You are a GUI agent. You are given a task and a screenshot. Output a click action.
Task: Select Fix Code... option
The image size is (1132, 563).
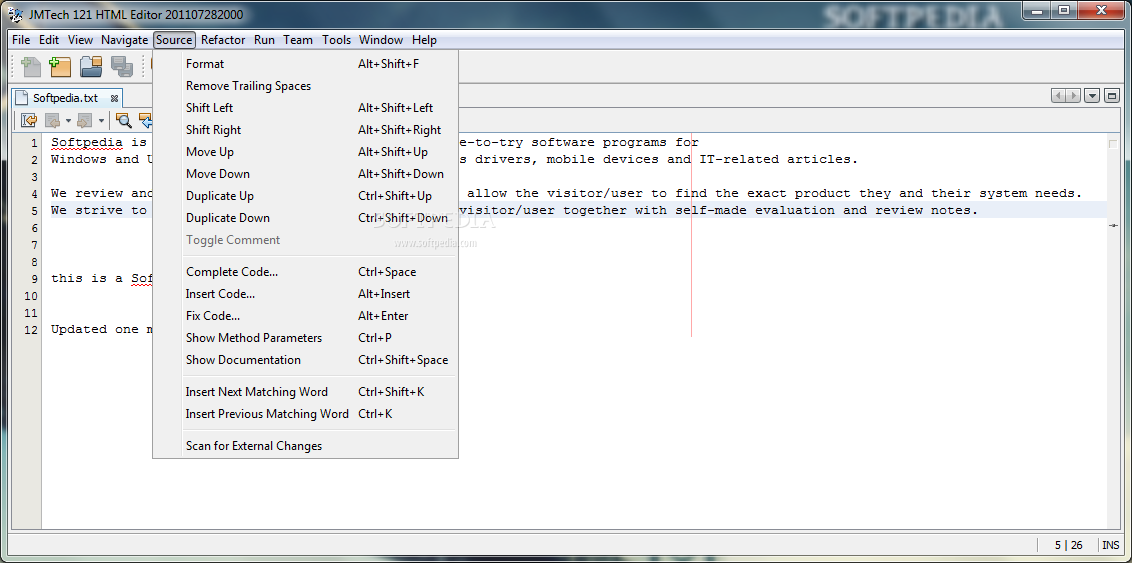coord(305,316)
